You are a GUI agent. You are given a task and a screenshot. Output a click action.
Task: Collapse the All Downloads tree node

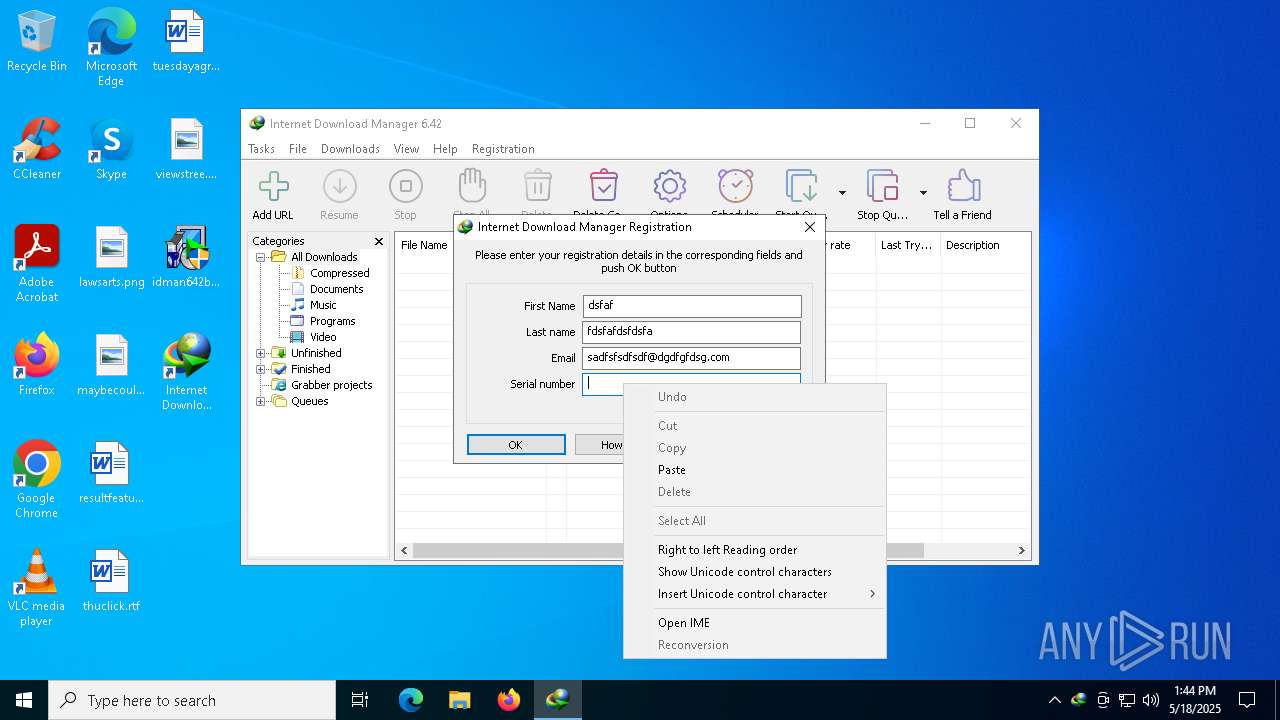click(261, 257)
